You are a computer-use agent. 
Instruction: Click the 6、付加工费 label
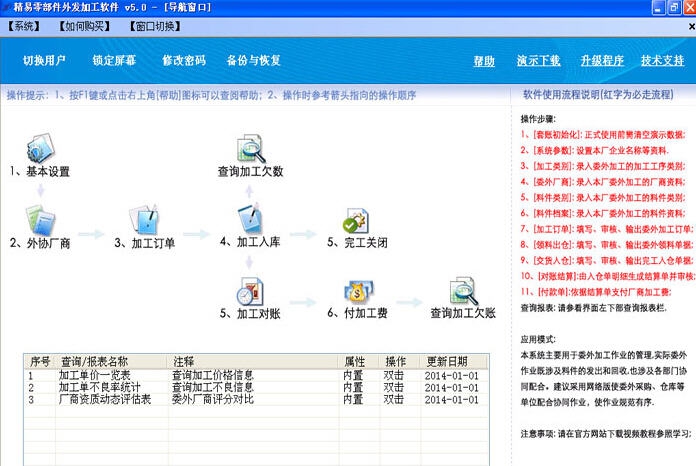pyautogui.click(x=357, y=313)
